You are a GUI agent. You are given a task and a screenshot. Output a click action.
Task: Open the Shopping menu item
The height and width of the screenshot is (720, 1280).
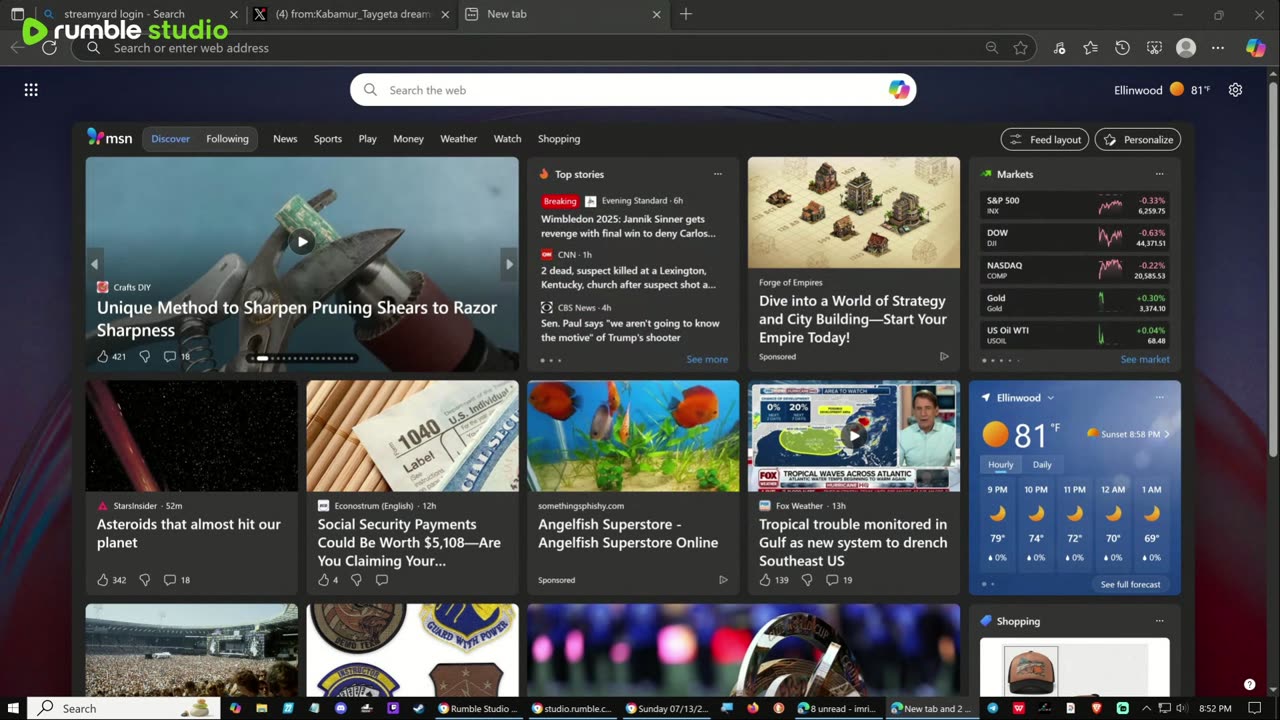(x=559, y=139)
